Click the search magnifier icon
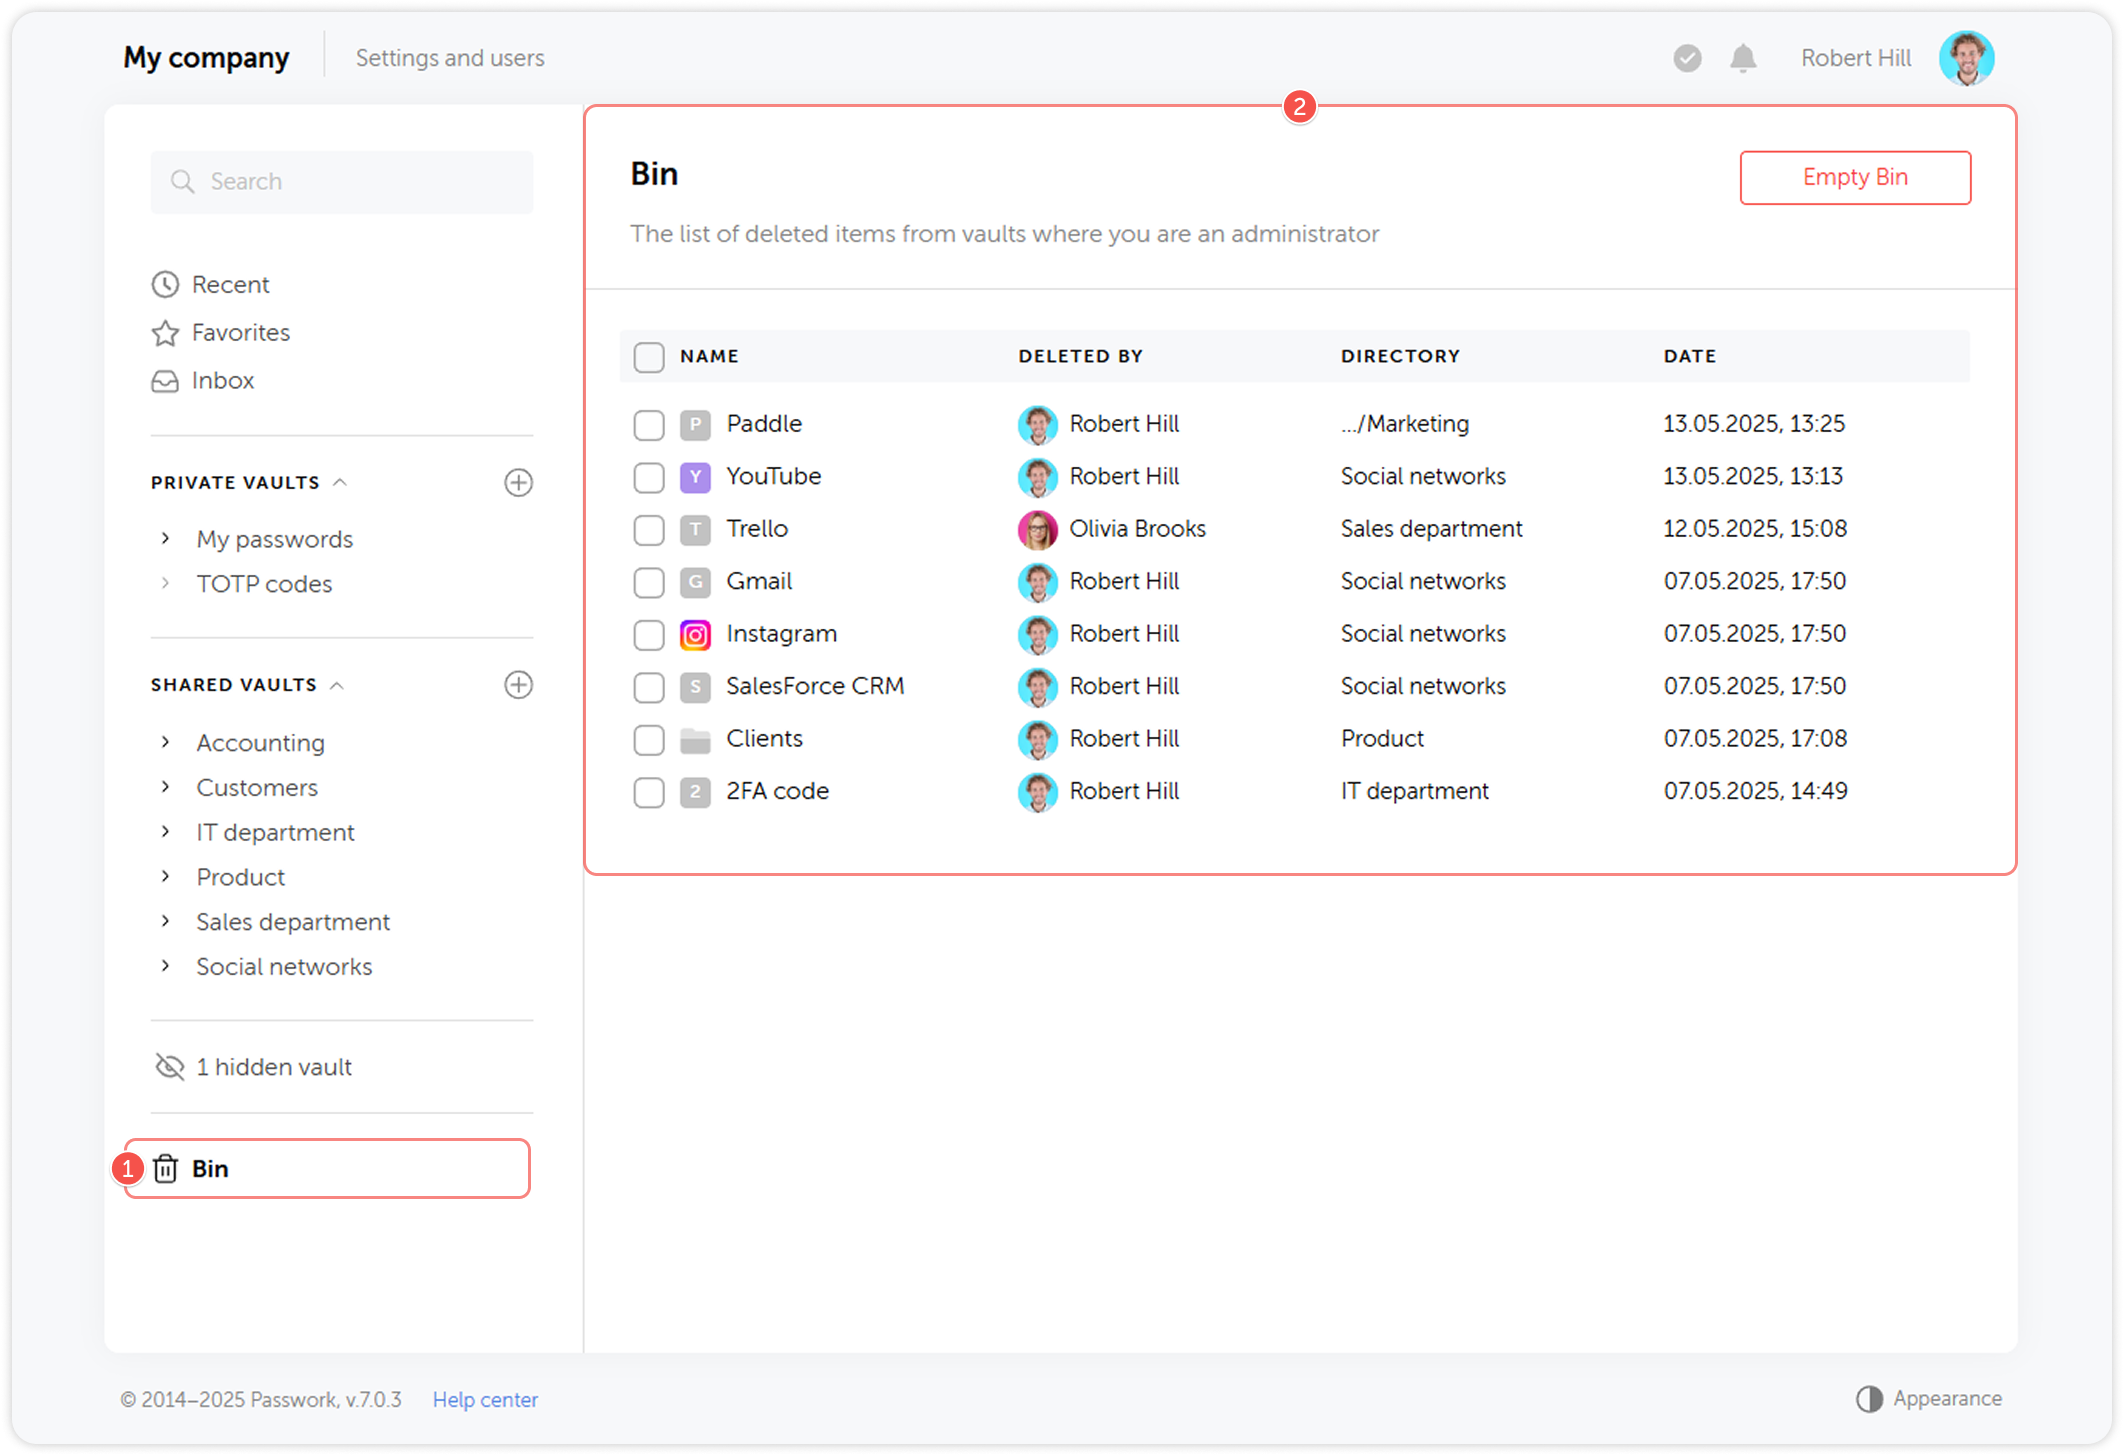Image resolution: width=2124 pixels, height=1456 pixels. coord(183,181)
